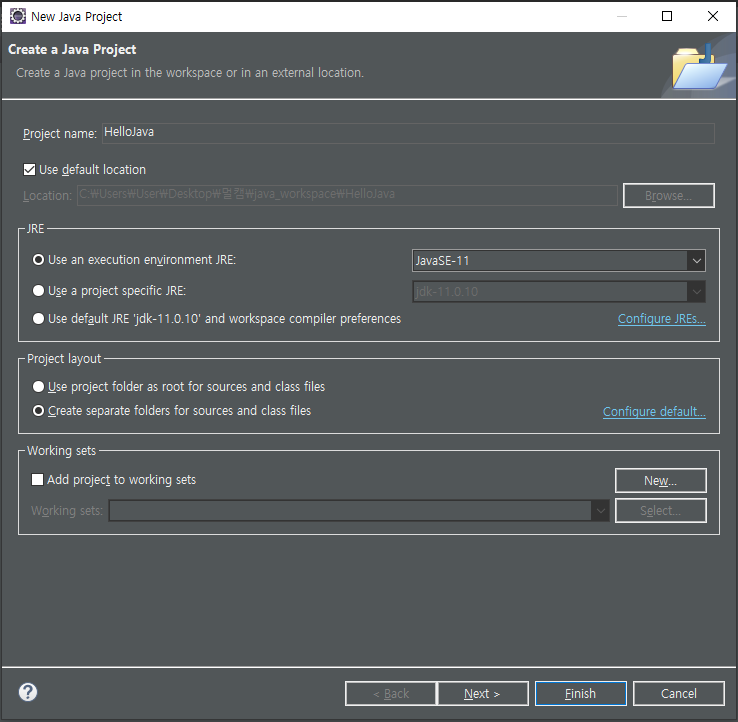Click the Location path field

click(x=347, y=195)
